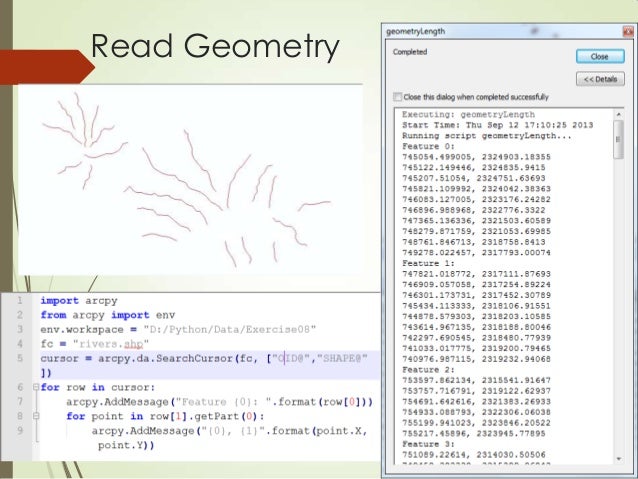Click 'point.Y))' continuation line
Screen dimensions: 638x479
coord(126,445)
